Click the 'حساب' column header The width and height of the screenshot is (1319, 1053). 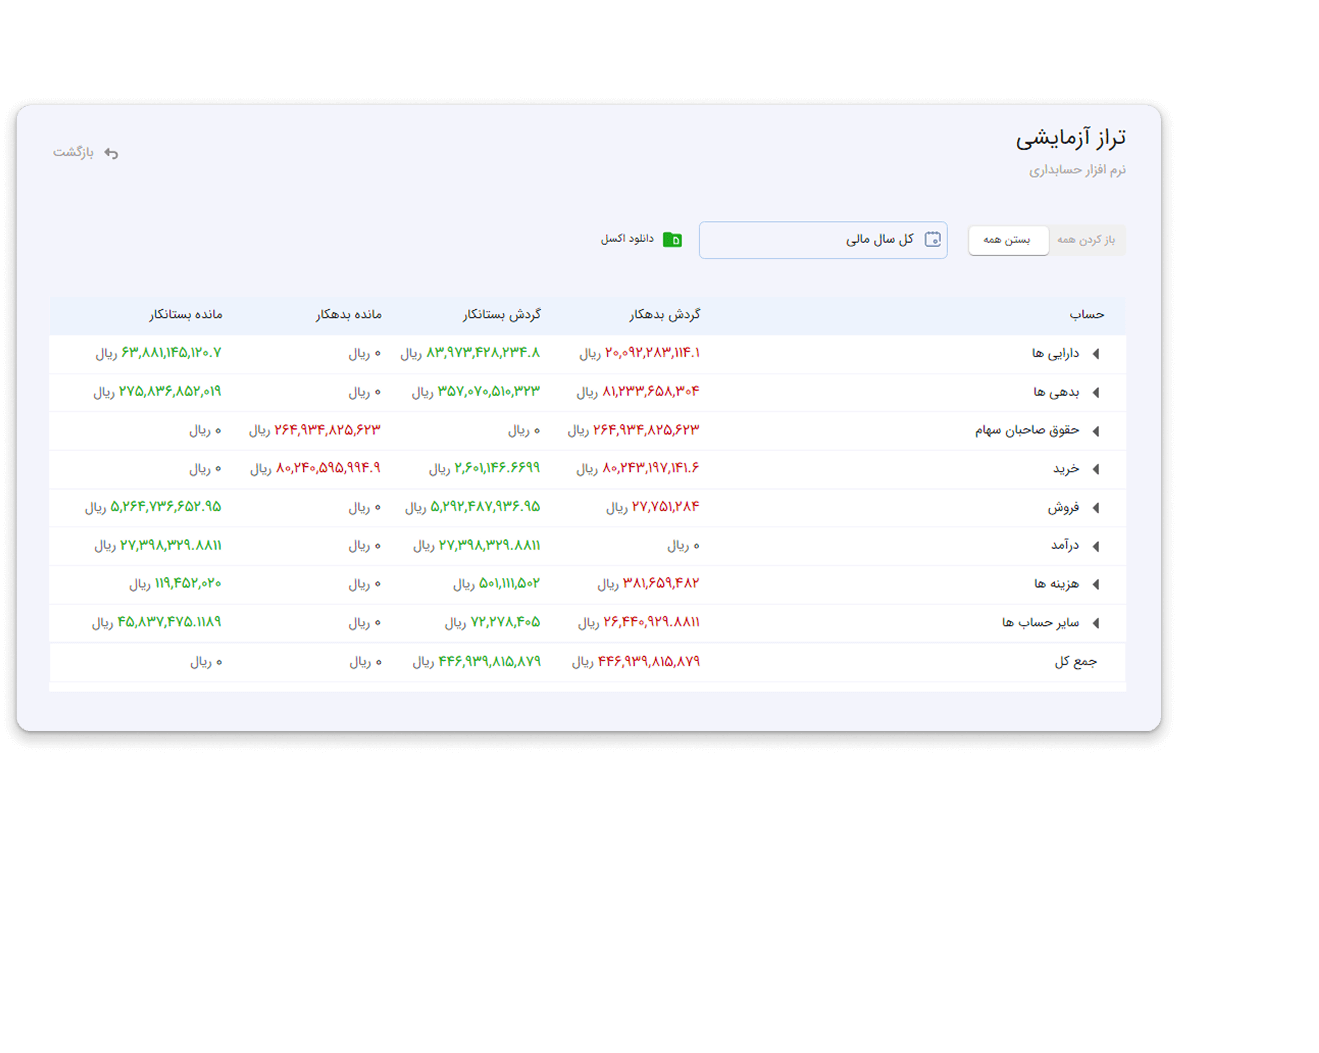1087,315
